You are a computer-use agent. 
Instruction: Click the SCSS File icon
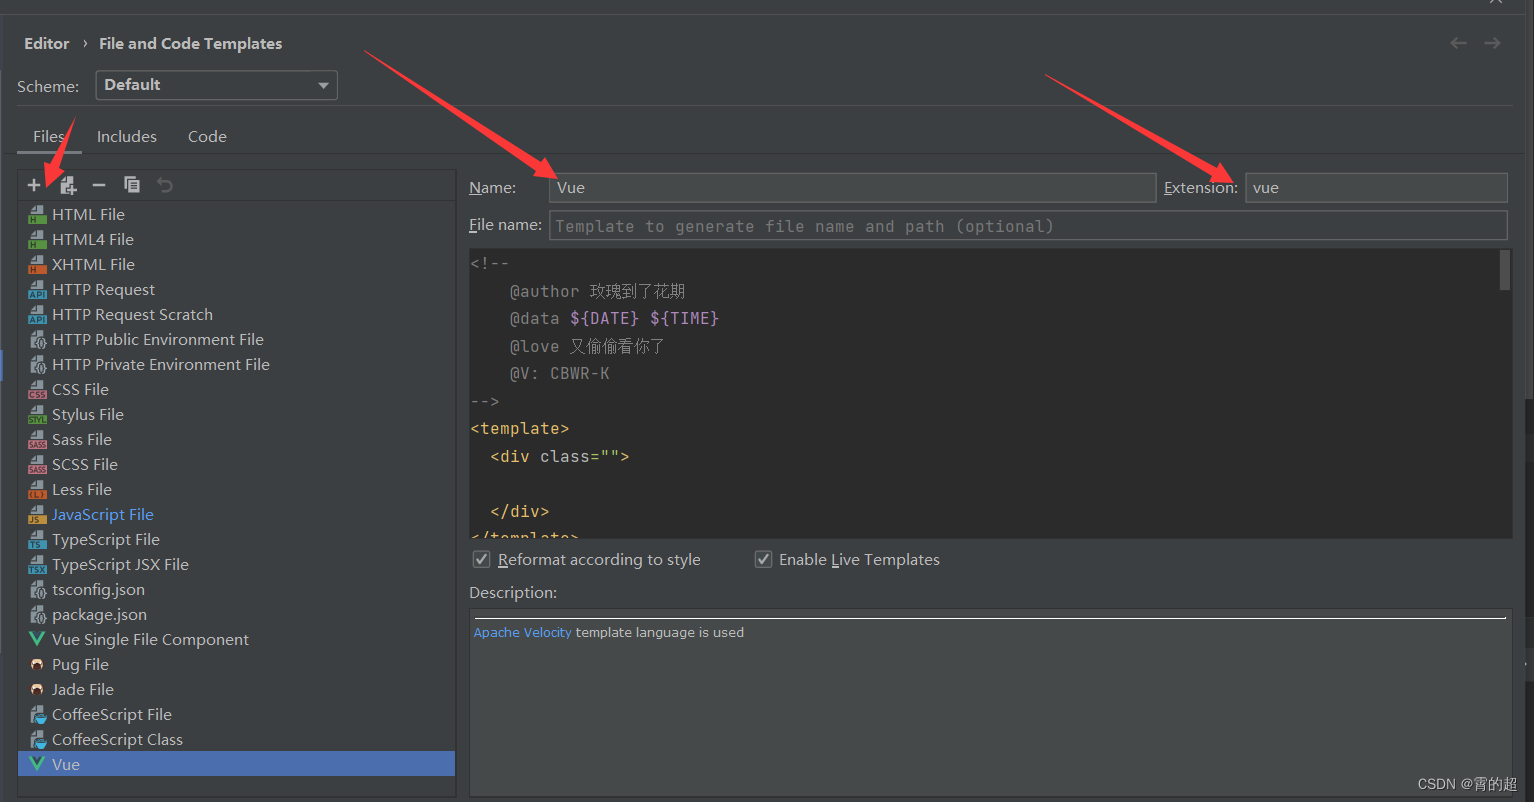click(x=37, y=464)
